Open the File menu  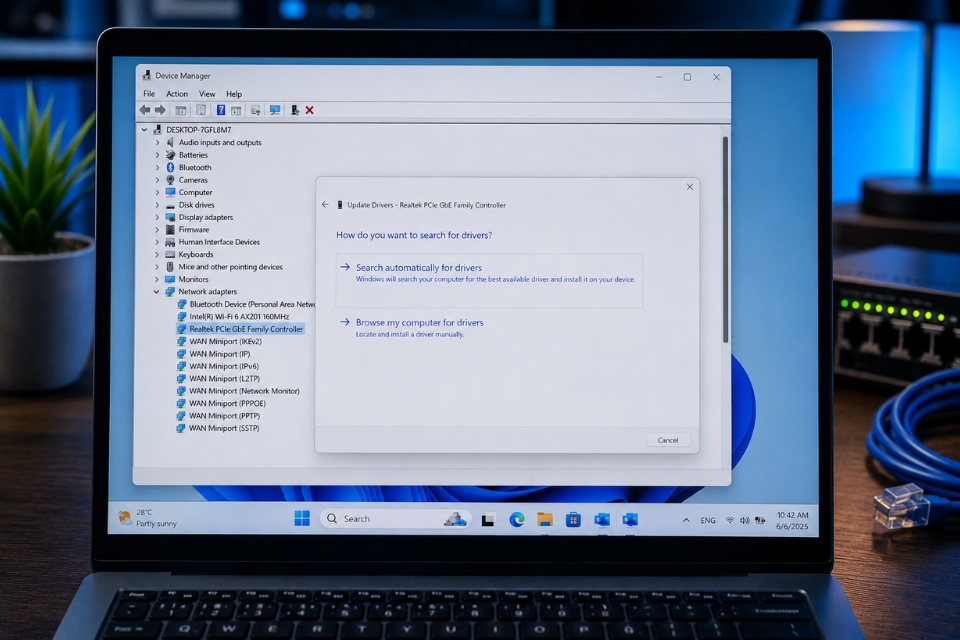coord(149,94)
